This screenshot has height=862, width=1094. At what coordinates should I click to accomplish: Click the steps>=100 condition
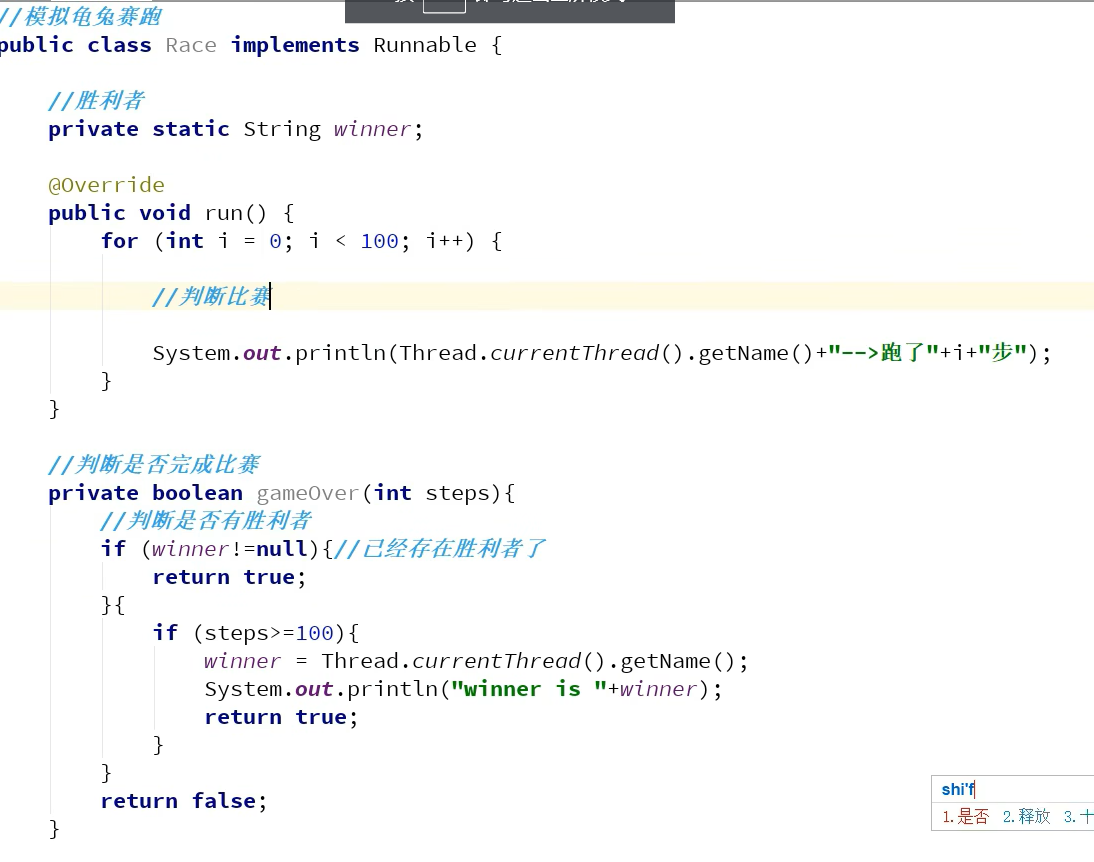pyautogui.click(x=269, y=633)
